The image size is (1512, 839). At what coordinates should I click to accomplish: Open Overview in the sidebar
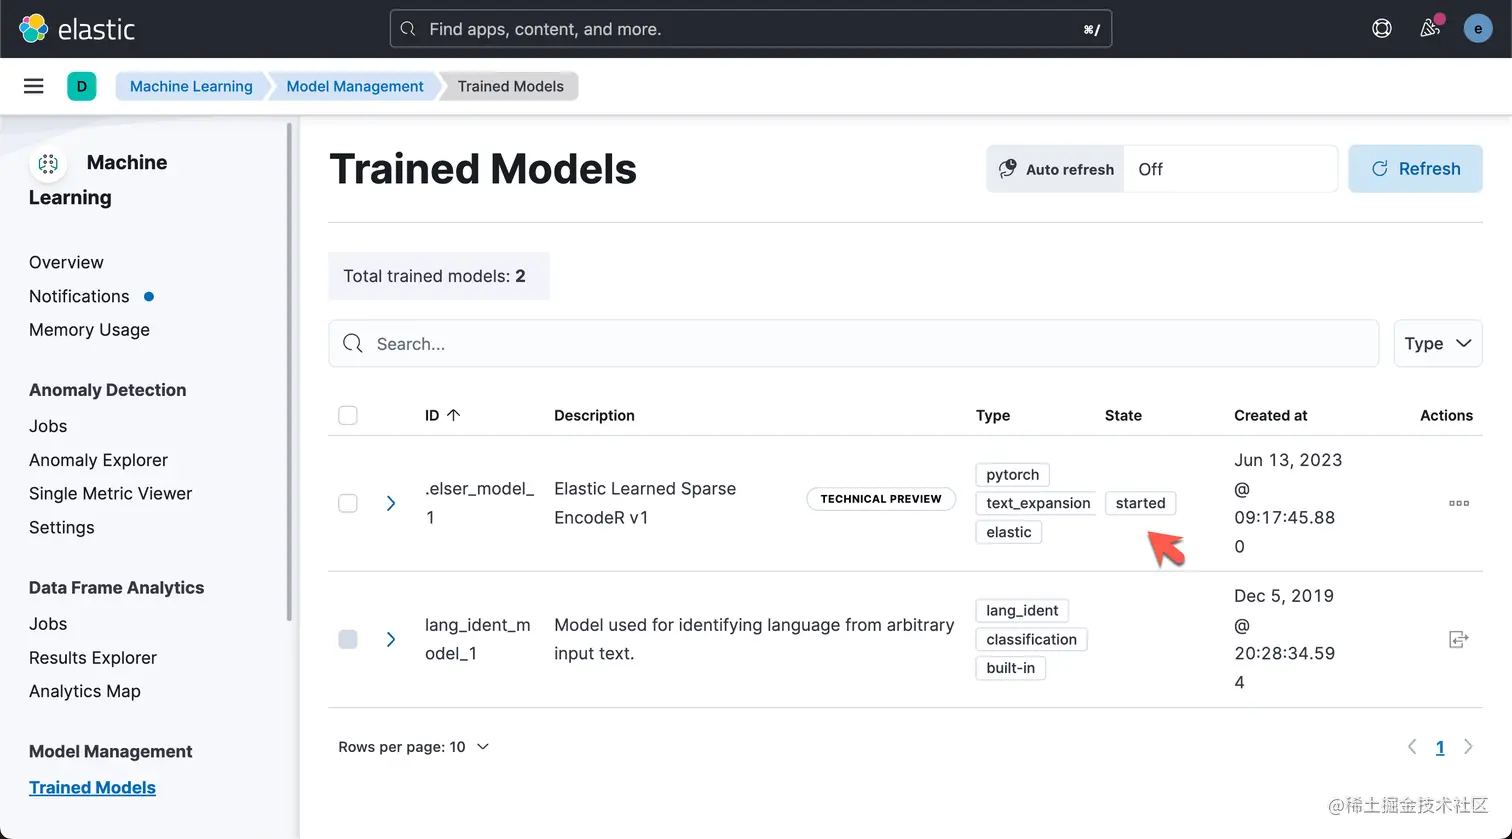pos(66,262)
